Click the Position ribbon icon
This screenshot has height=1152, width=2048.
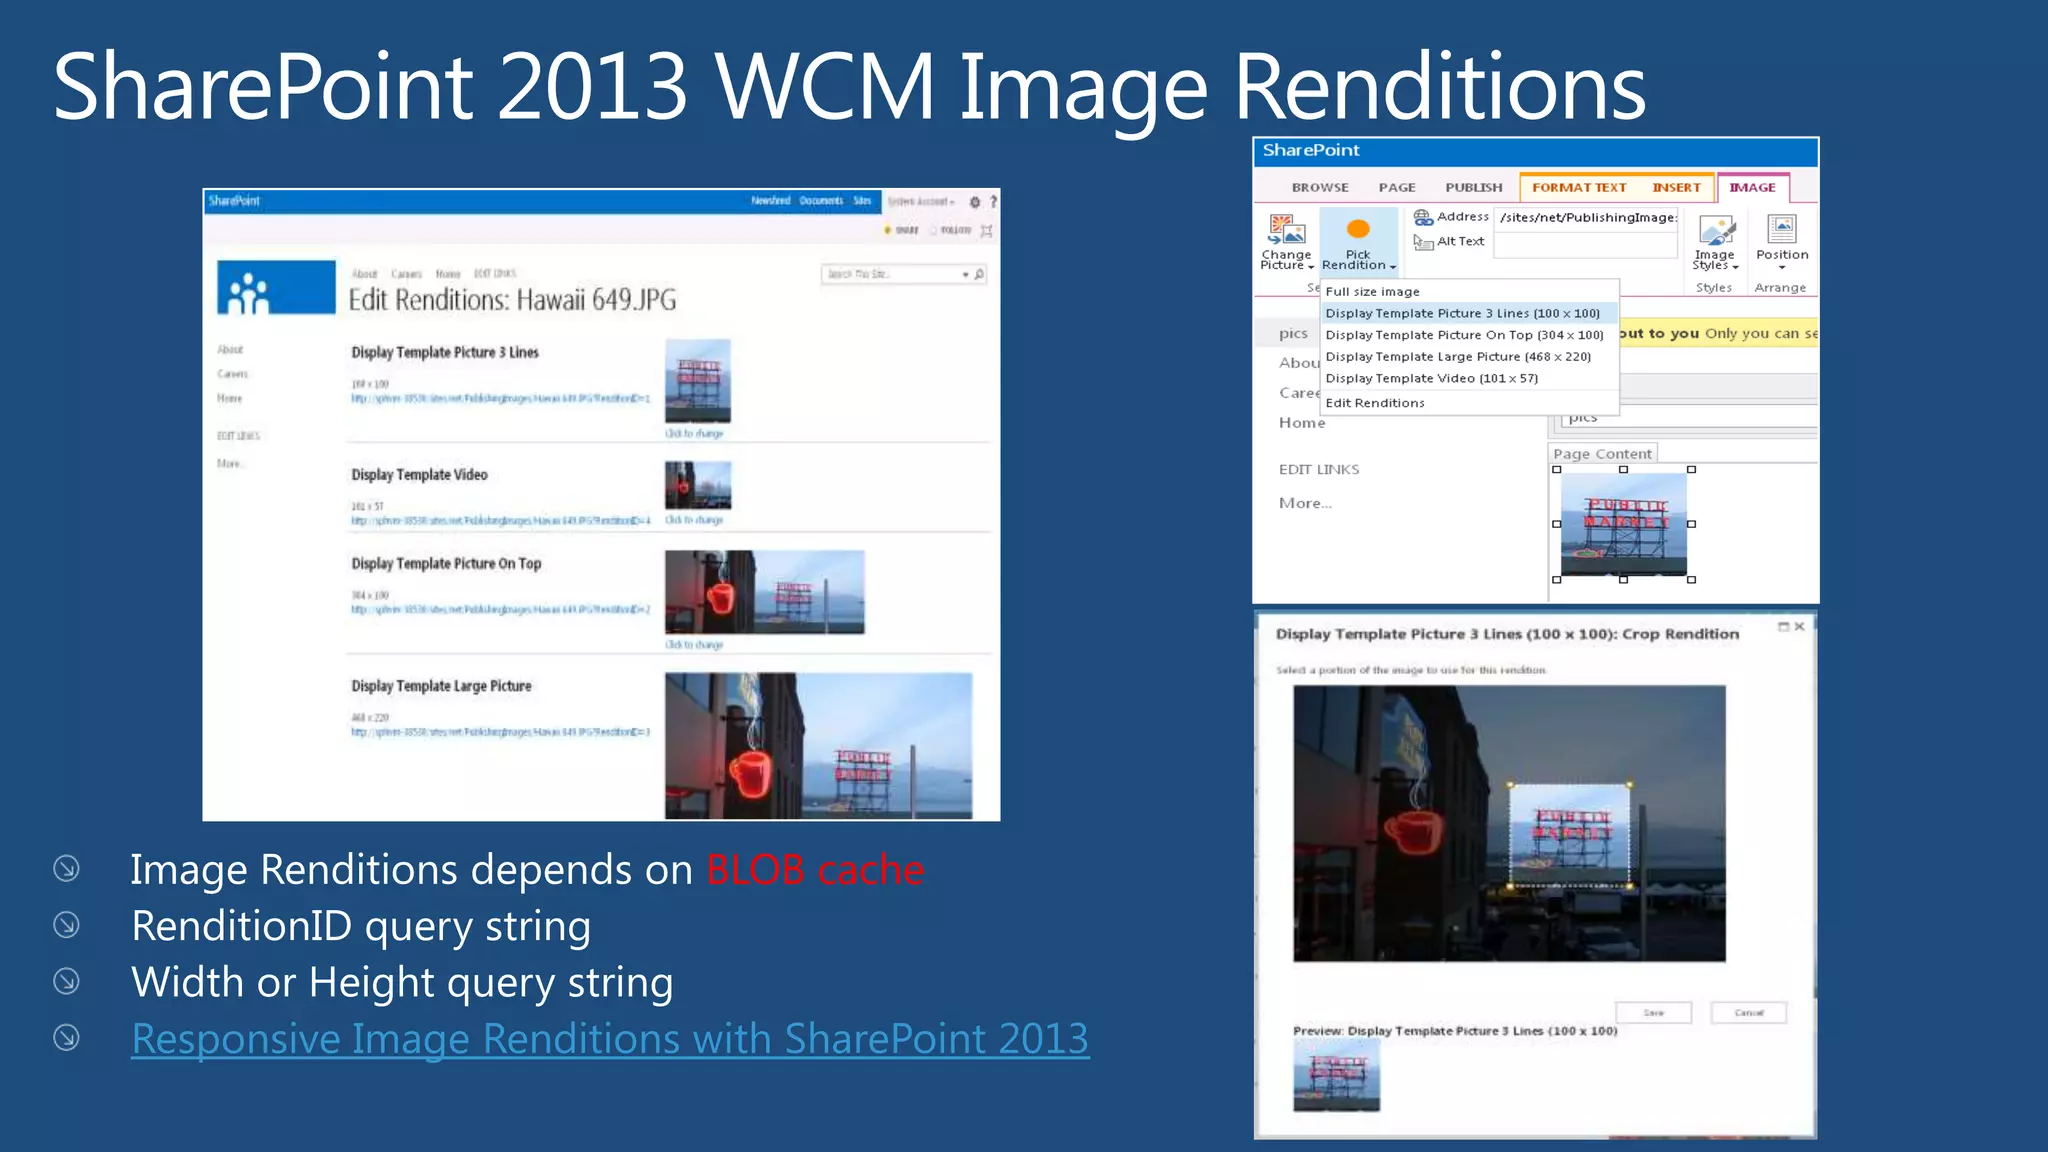tap(1782, 229)
